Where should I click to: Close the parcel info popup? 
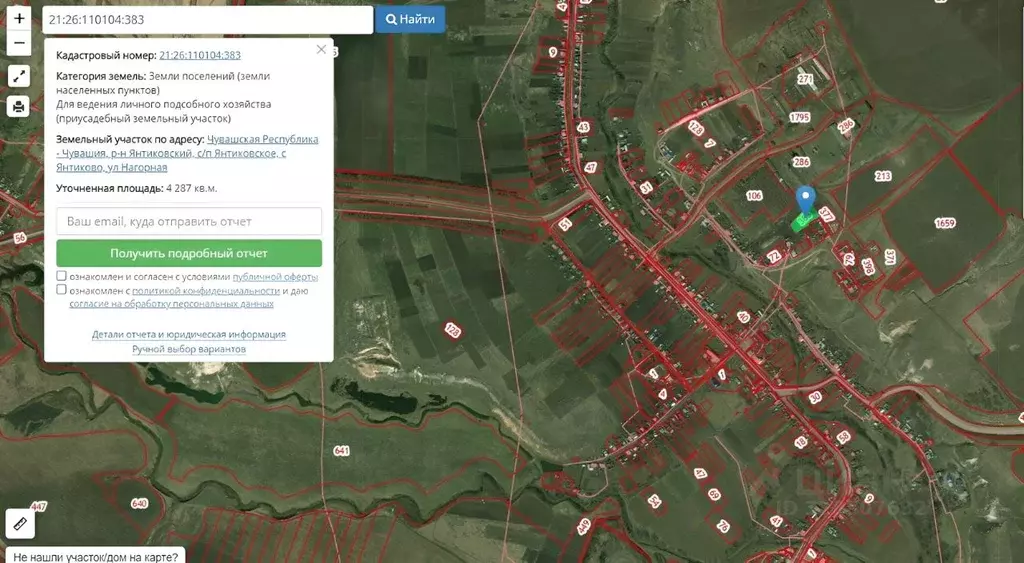click(x=321, y=49)
